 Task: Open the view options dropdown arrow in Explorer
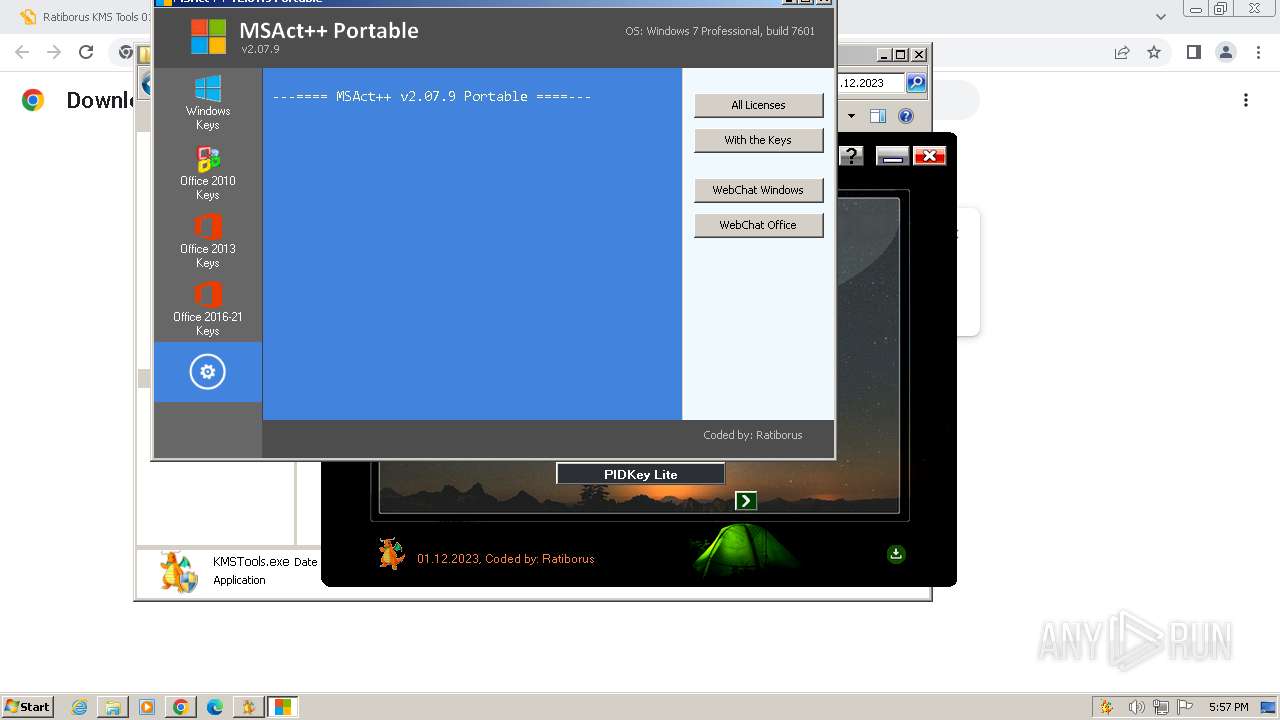[852, 116]
